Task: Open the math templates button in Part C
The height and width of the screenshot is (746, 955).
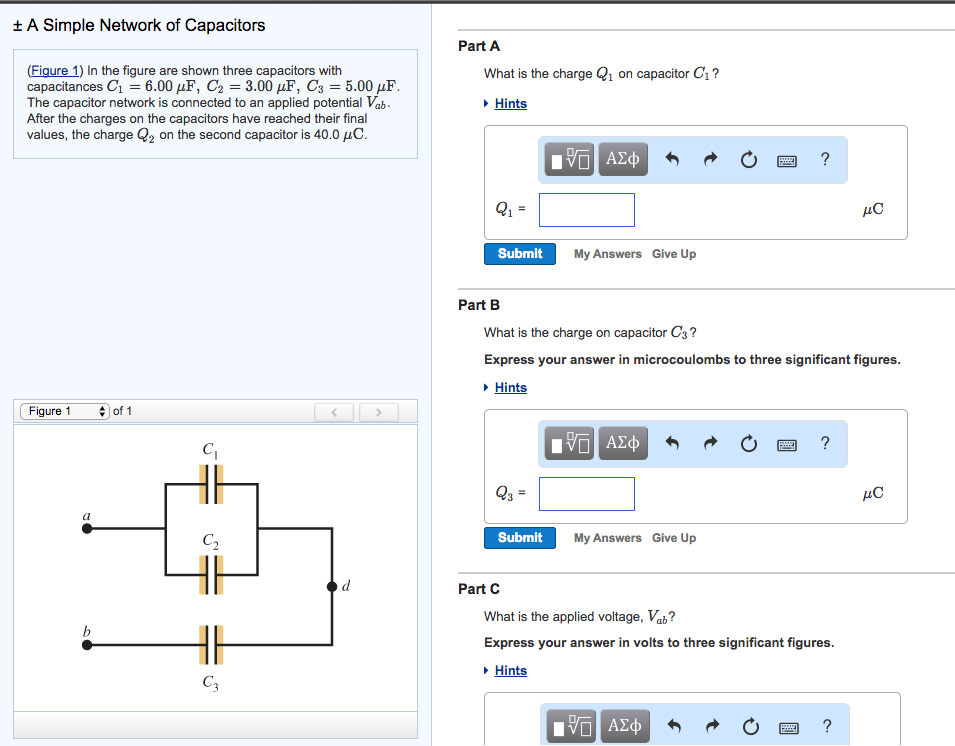Action: tap(571, 726)
